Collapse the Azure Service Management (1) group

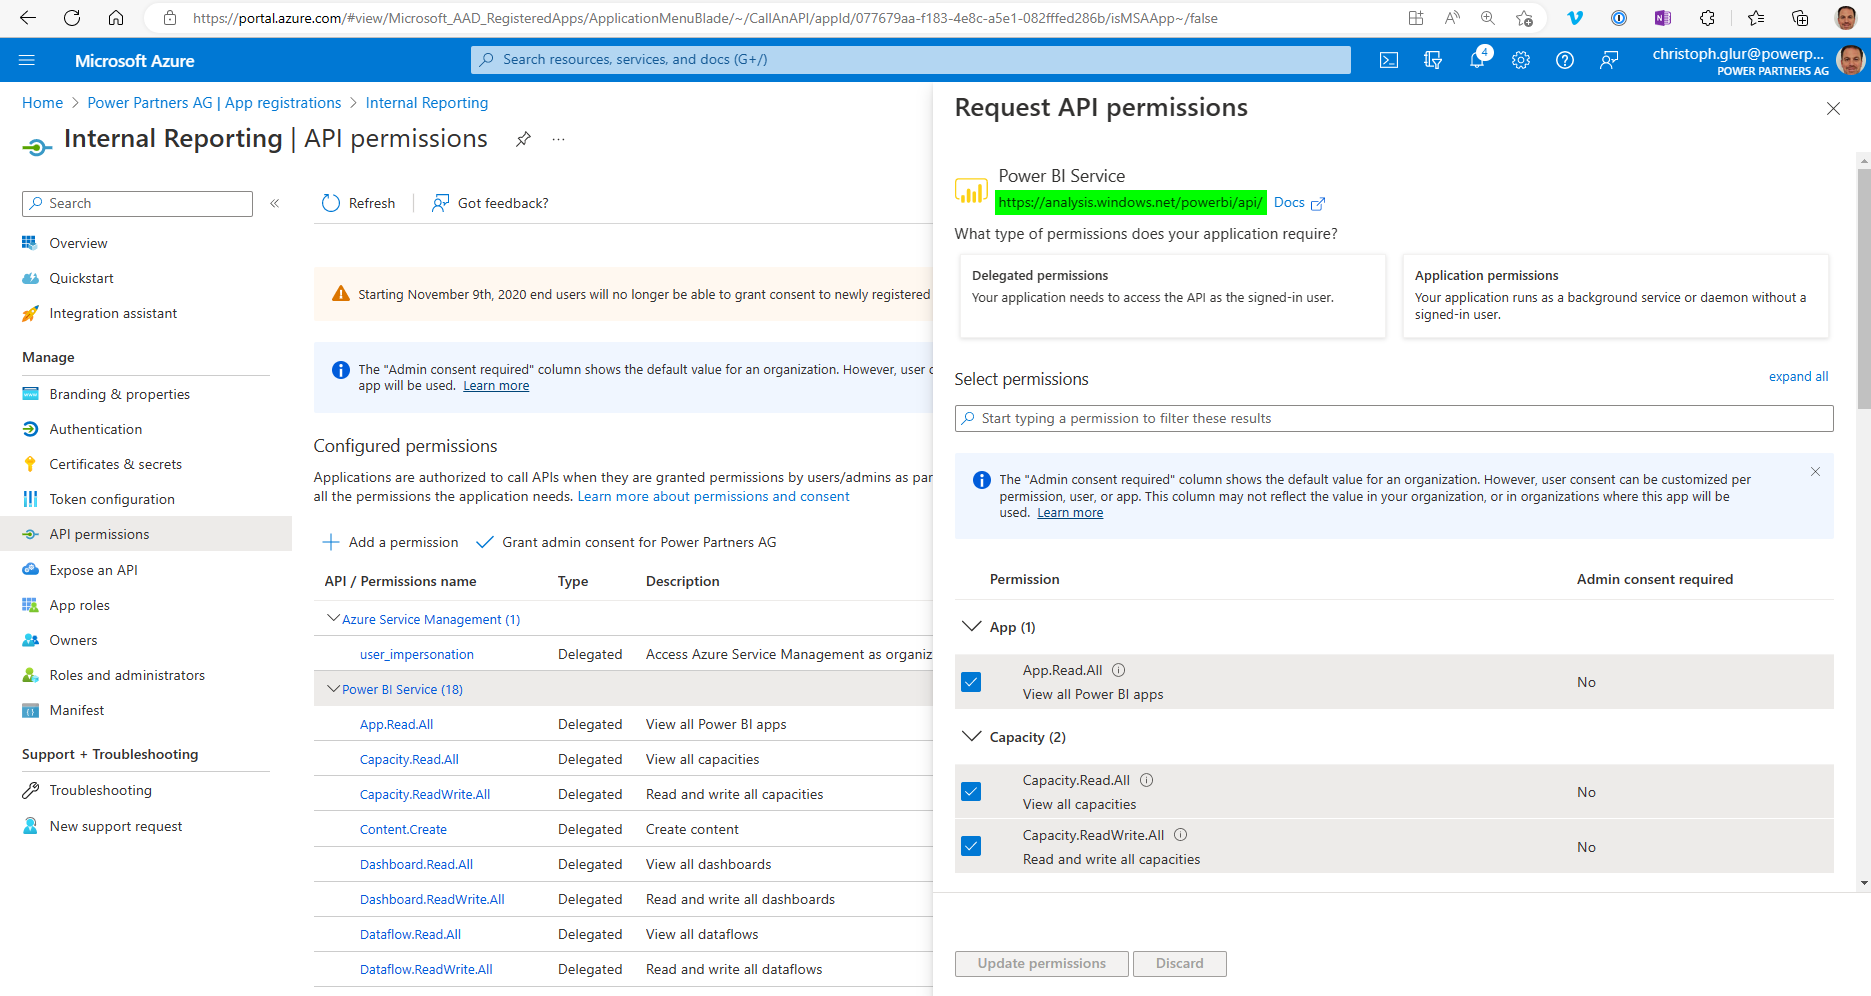point(334,619)
